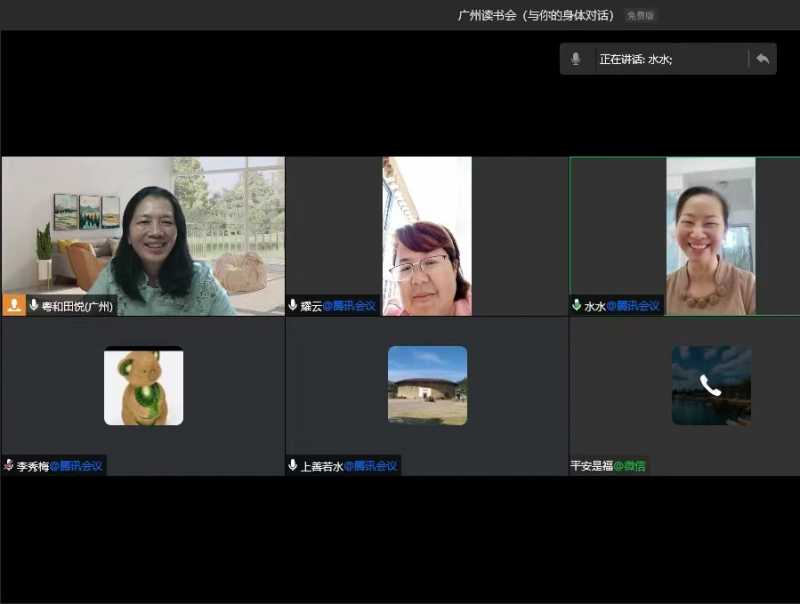
Task: Click the 正在讲话: 水水 speaker label
Action: 636,59
